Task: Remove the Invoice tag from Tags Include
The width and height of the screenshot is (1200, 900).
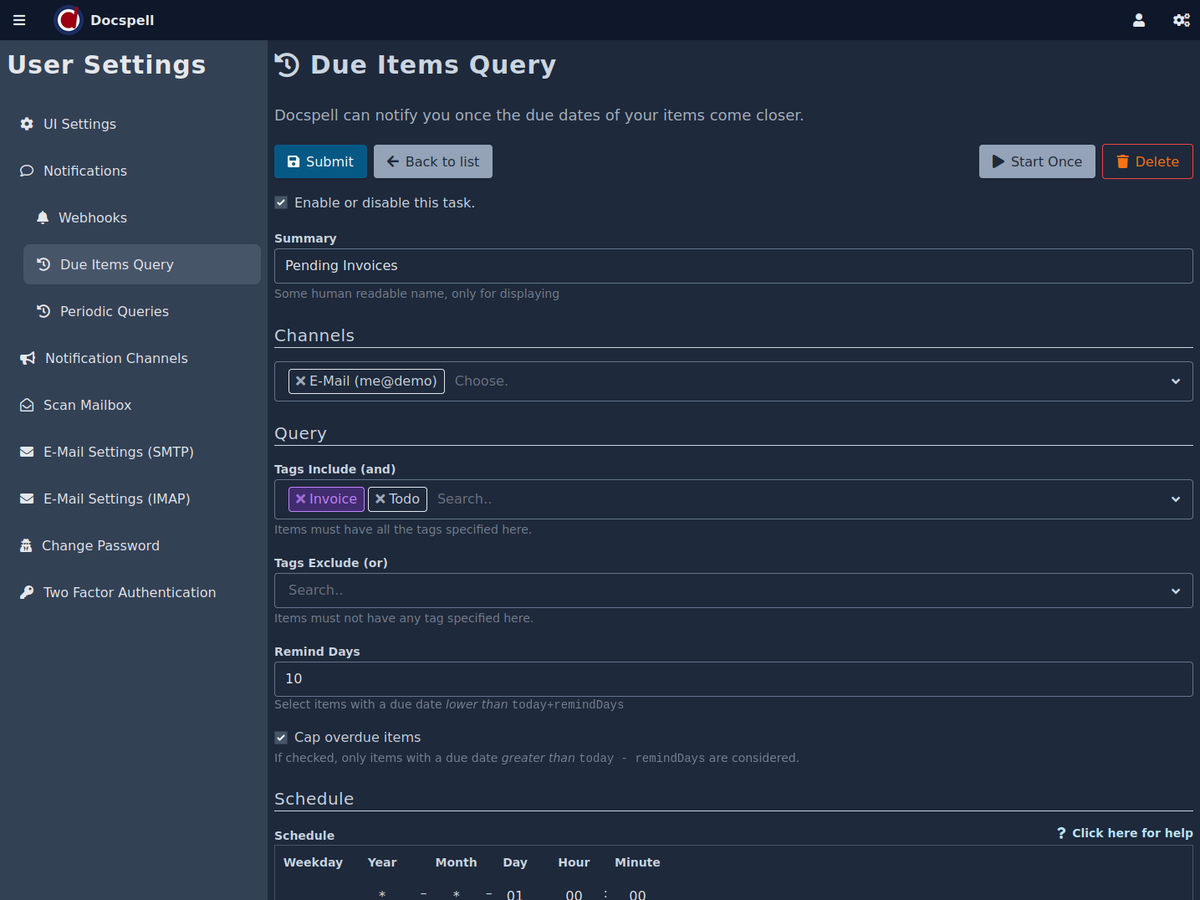Action: [300, 499]
